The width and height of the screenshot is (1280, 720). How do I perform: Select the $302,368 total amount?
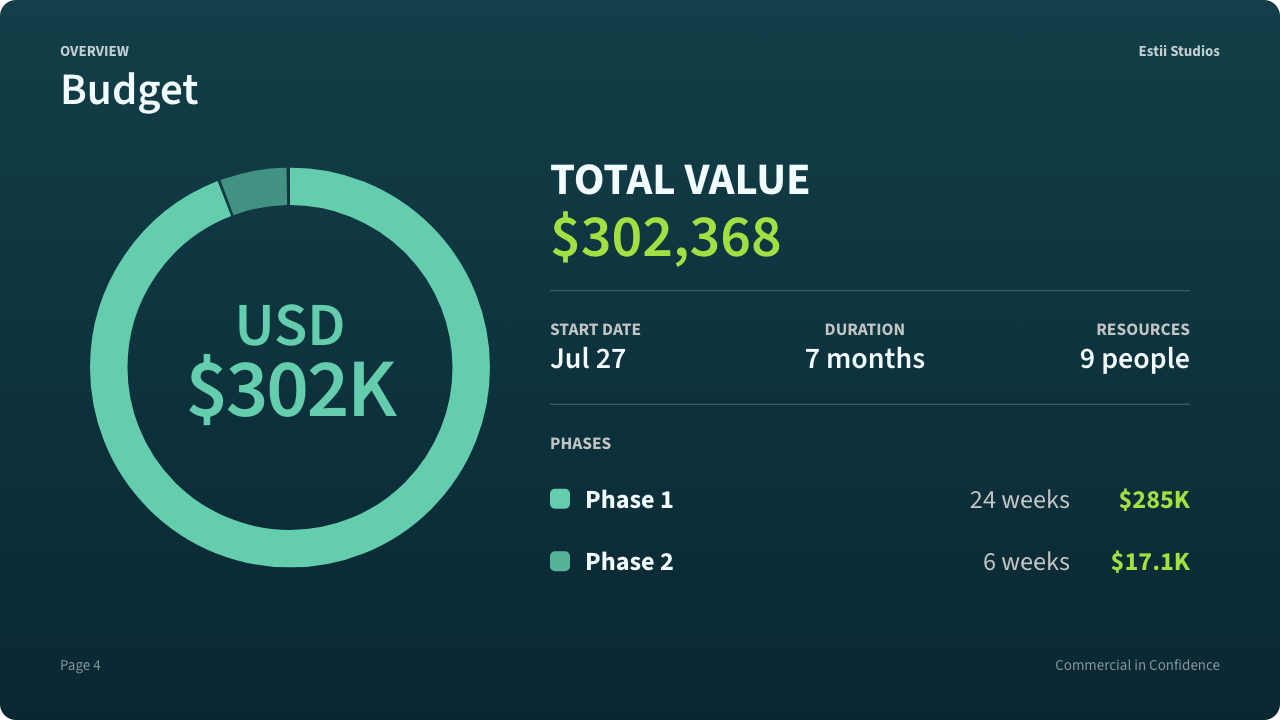point(666,238)
